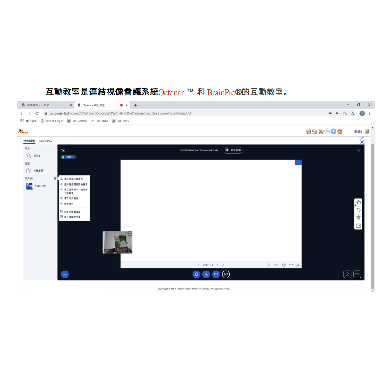Click the blue webcam sharing button
This screenshot has width=380, height=380.
pyautogui.click(x=216, y=274)
